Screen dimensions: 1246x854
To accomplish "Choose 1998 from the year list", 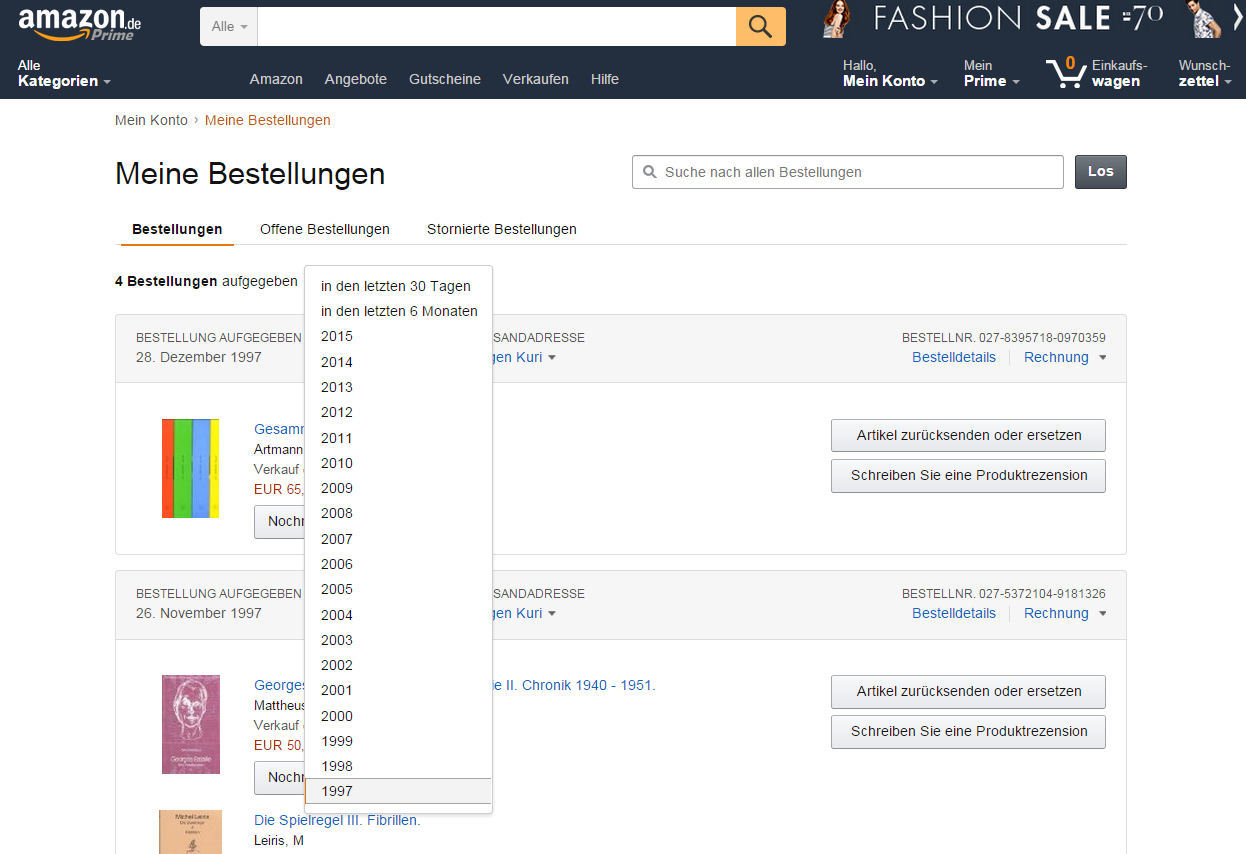I will [399, 766].
